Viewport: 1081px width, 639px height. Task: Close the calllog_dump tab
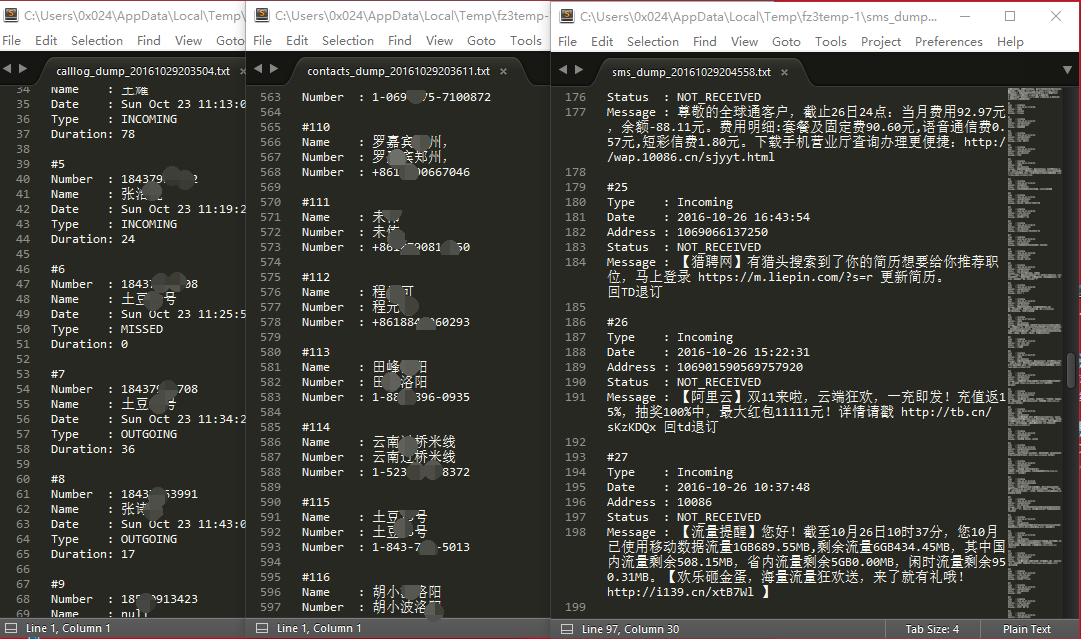(x=242, y=72)
